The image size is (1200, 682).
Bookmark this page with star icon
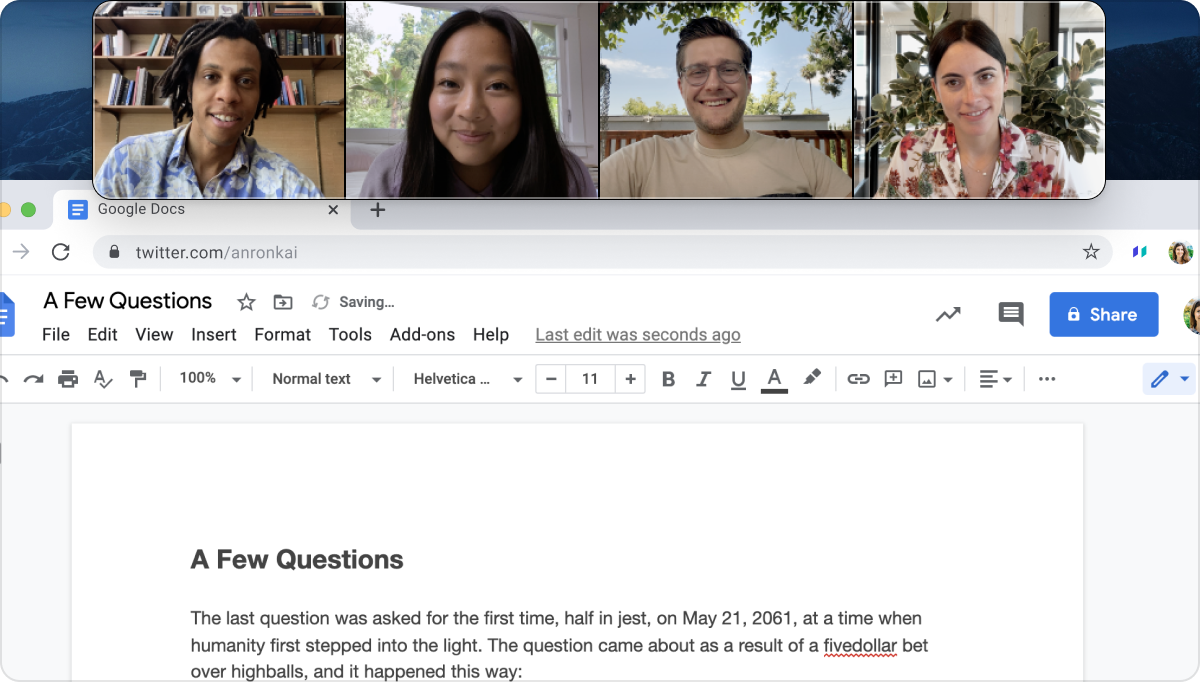pos(1091,252)
